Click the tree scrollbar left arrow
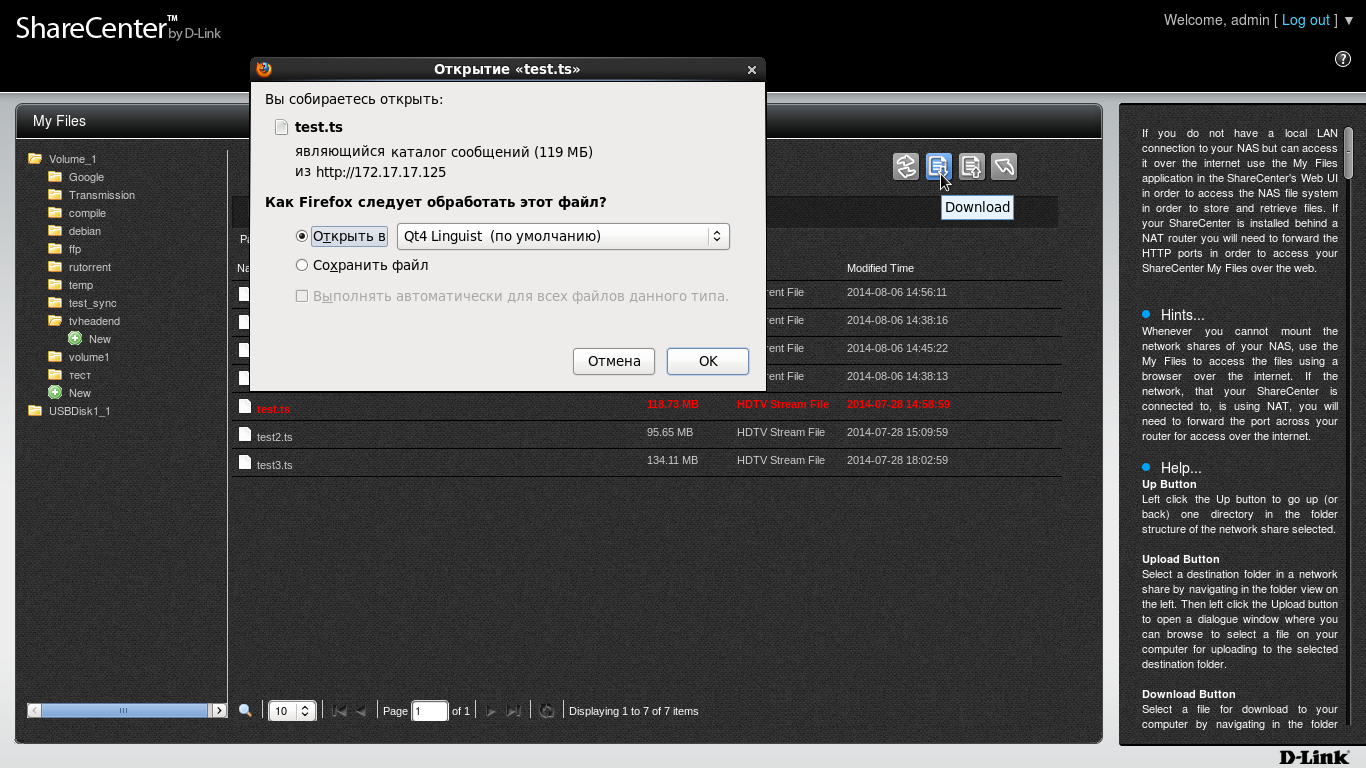 35,710
